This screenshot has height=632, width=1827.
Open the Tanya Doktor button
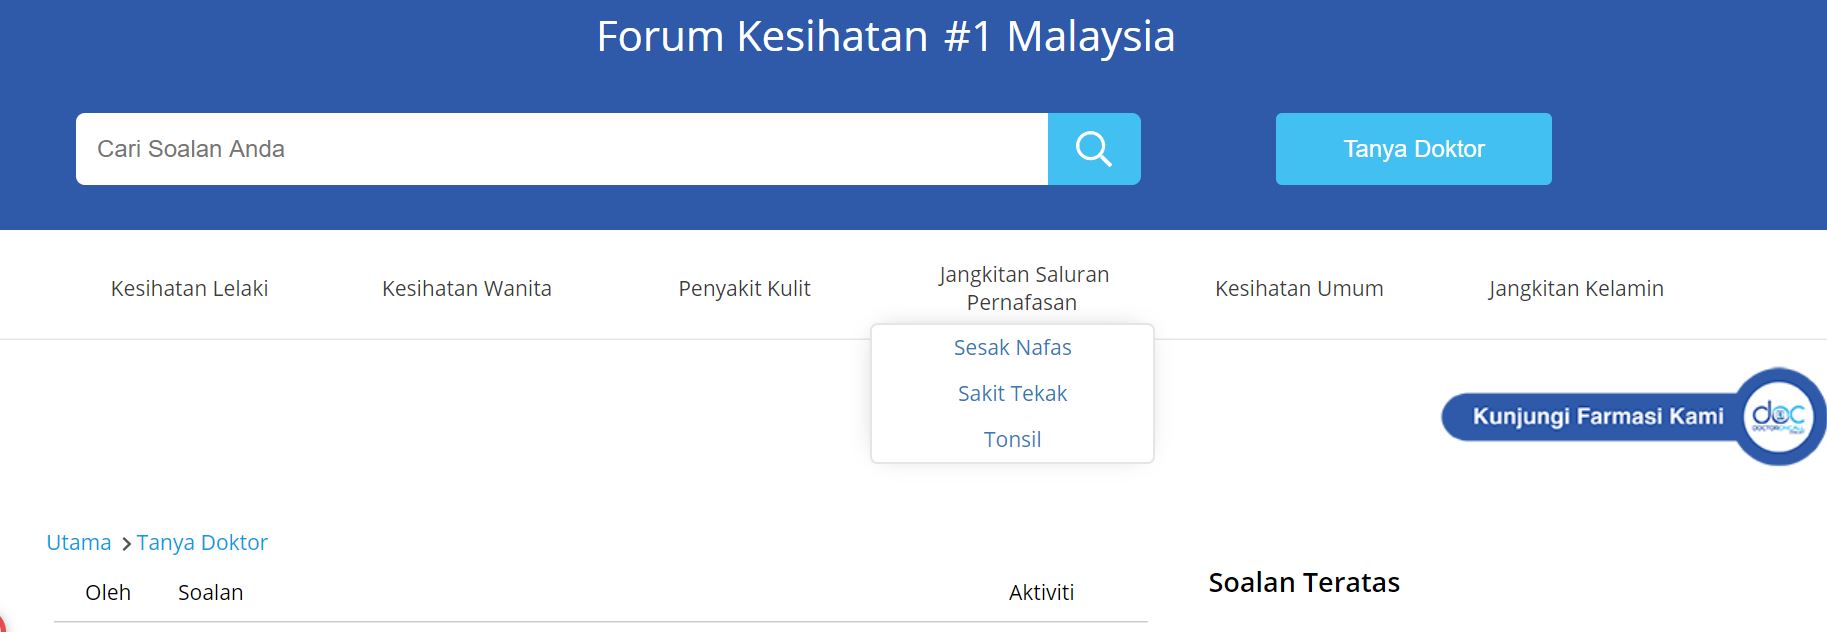tap(1413, 149)
